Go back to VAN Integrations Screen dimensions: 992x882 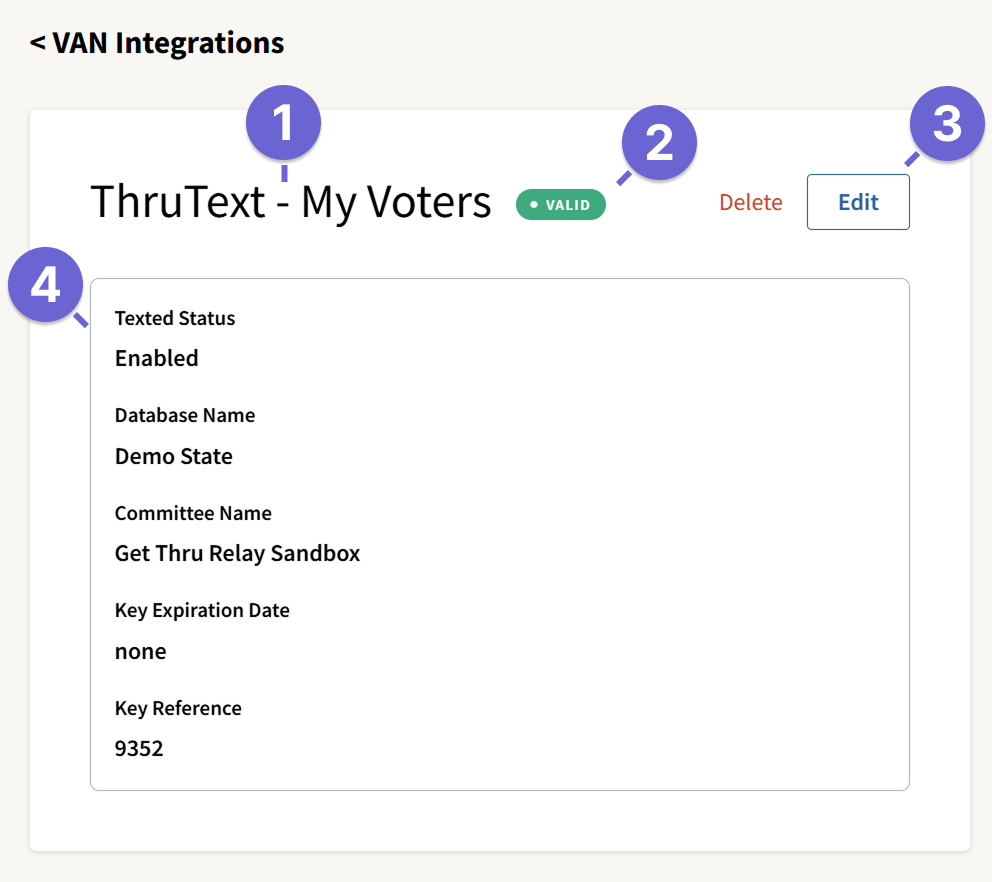click(157, 43)
